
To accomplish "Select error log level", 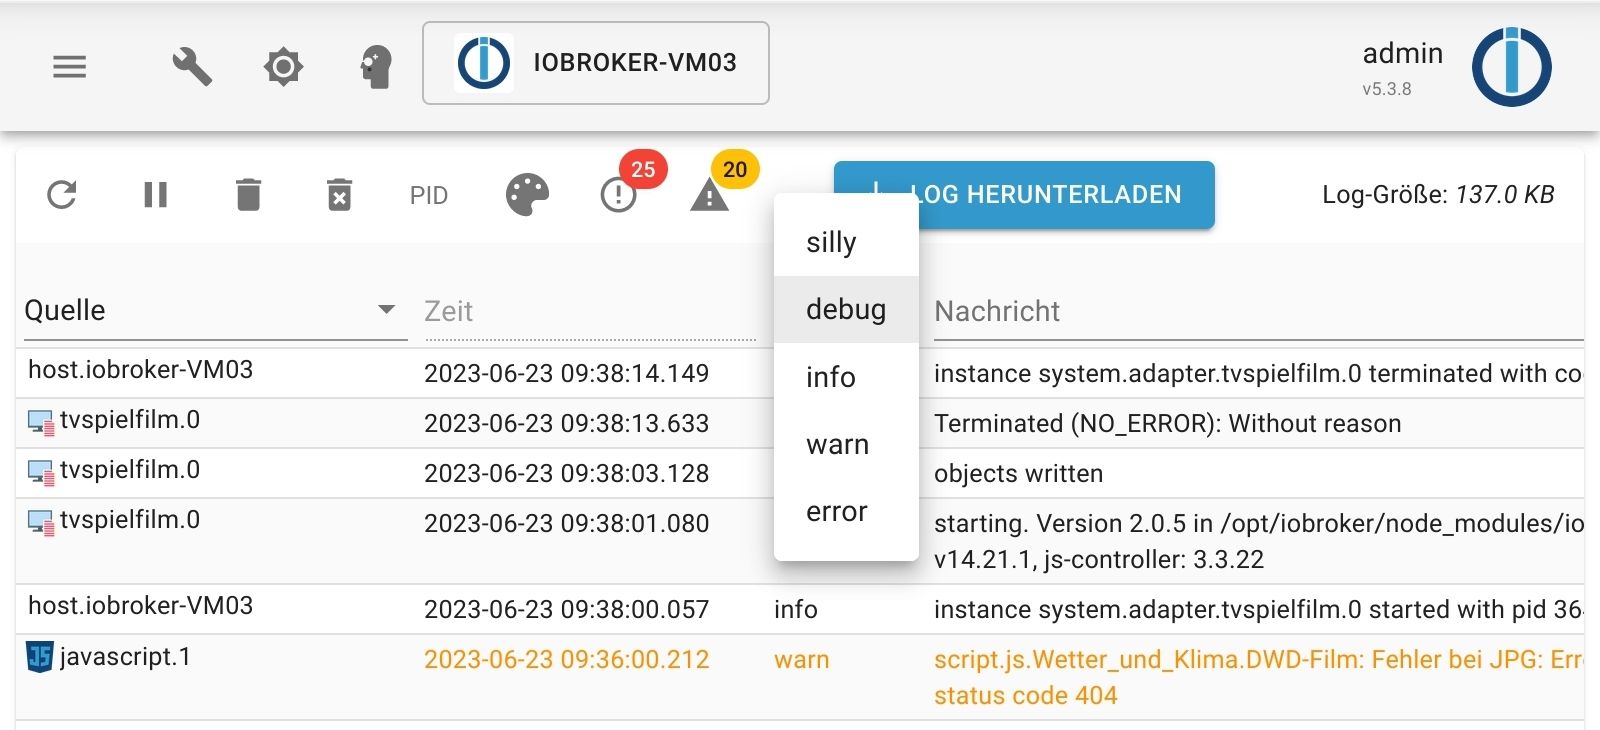I will coord(846,511).
